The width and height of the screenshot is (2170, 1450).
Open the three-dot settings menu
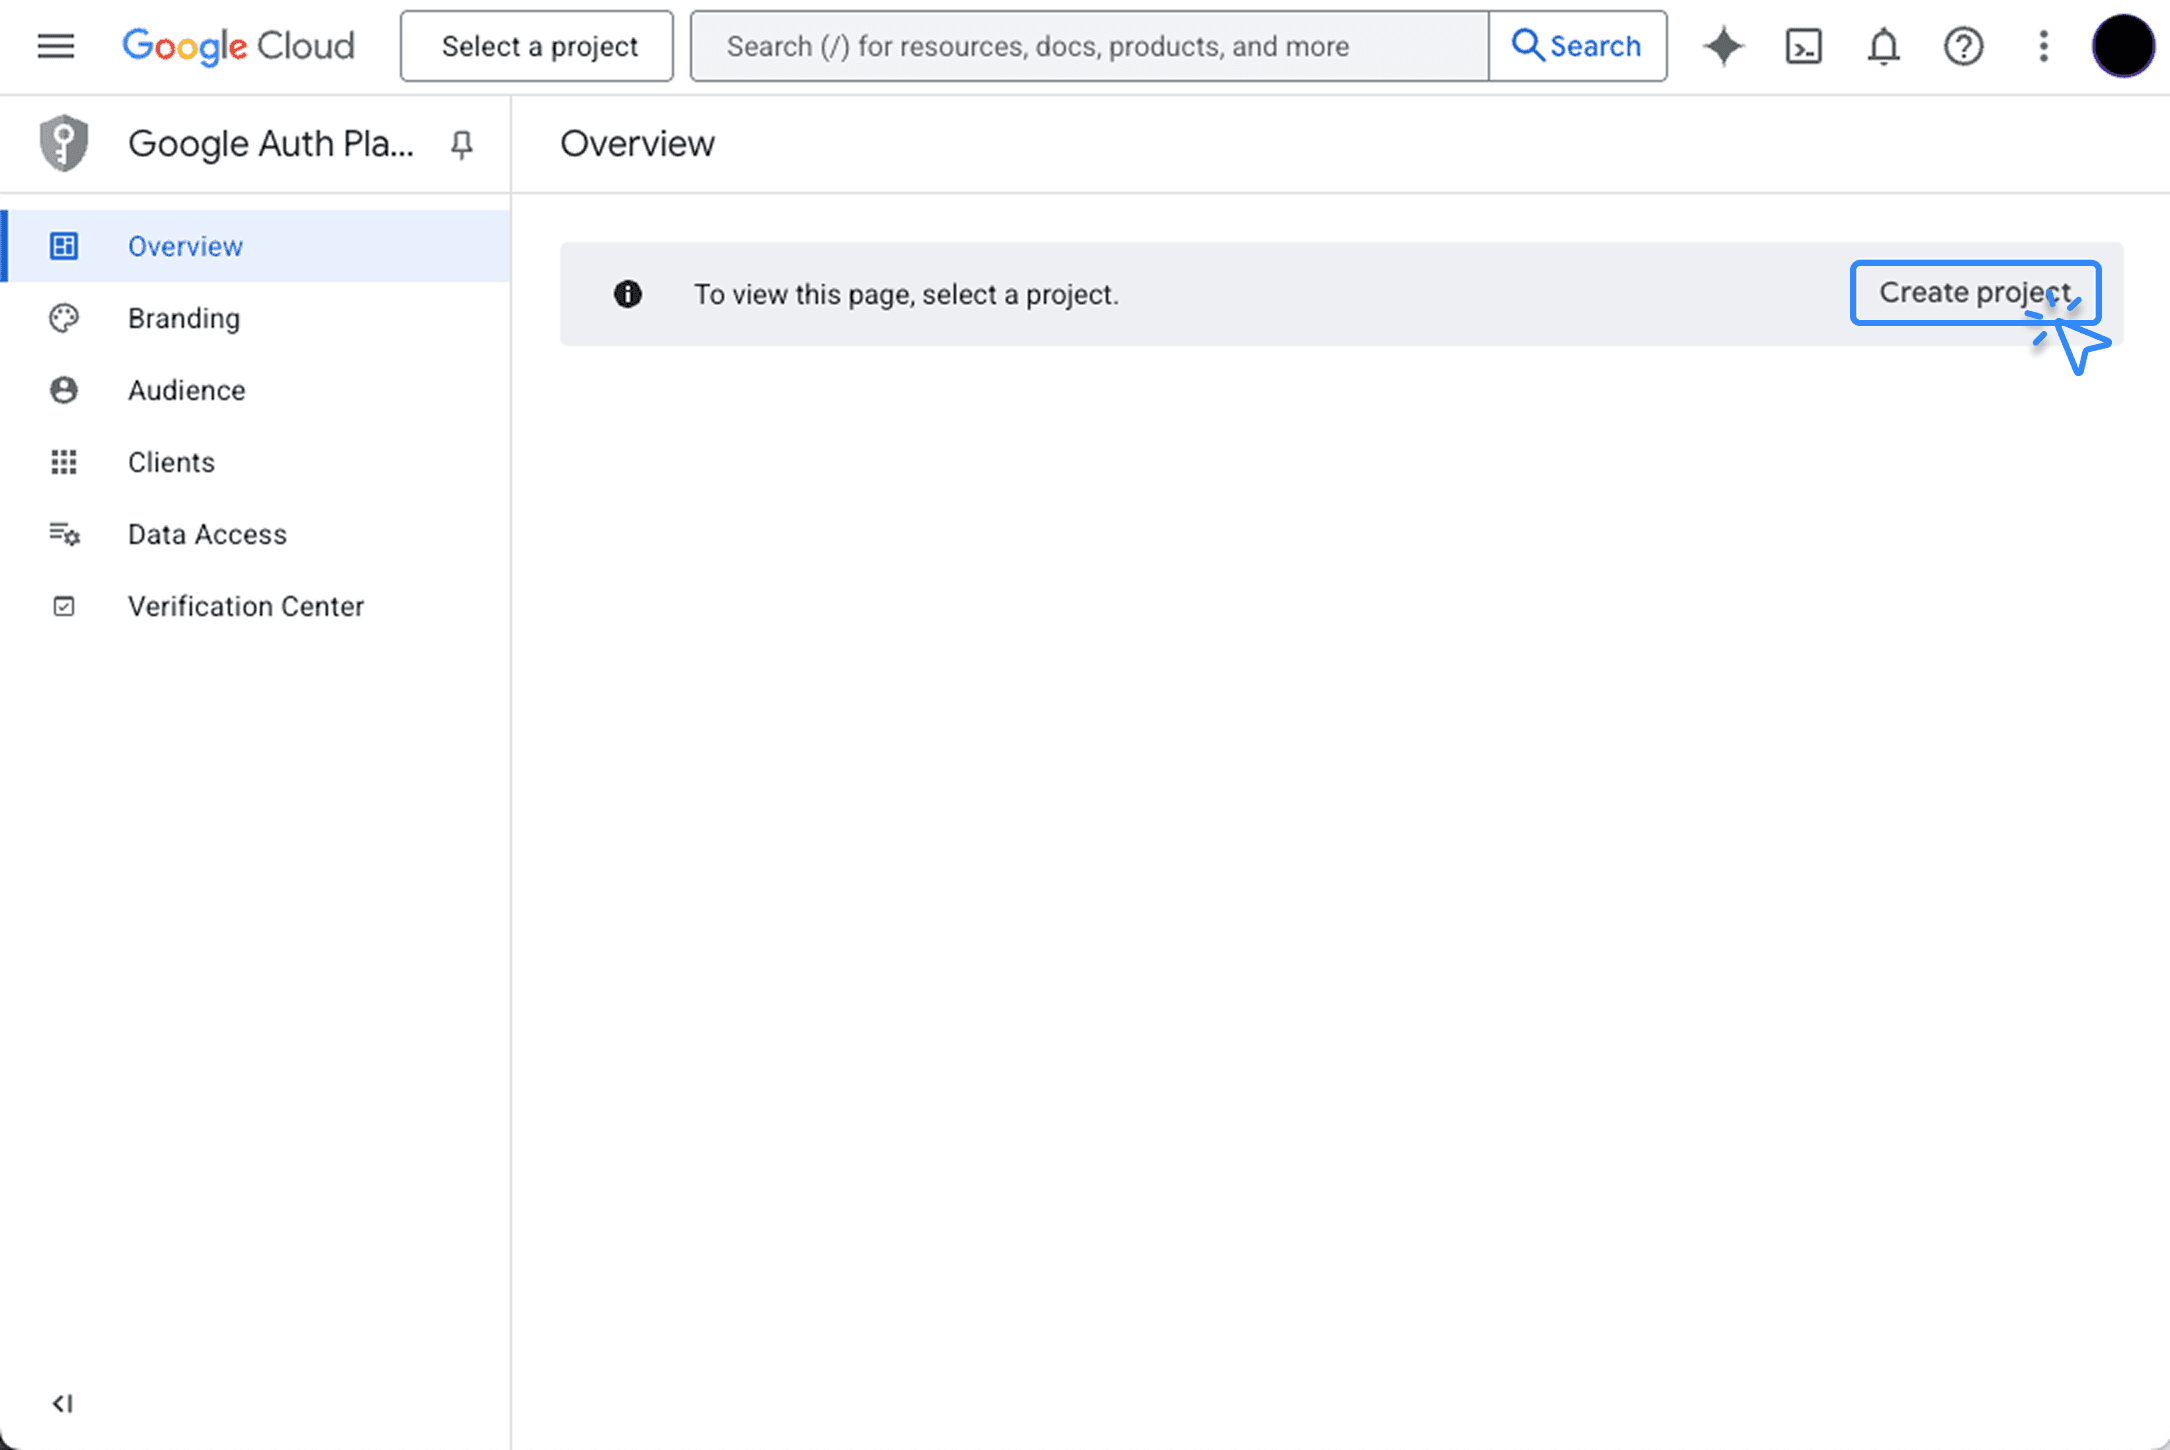(2043, 46)
